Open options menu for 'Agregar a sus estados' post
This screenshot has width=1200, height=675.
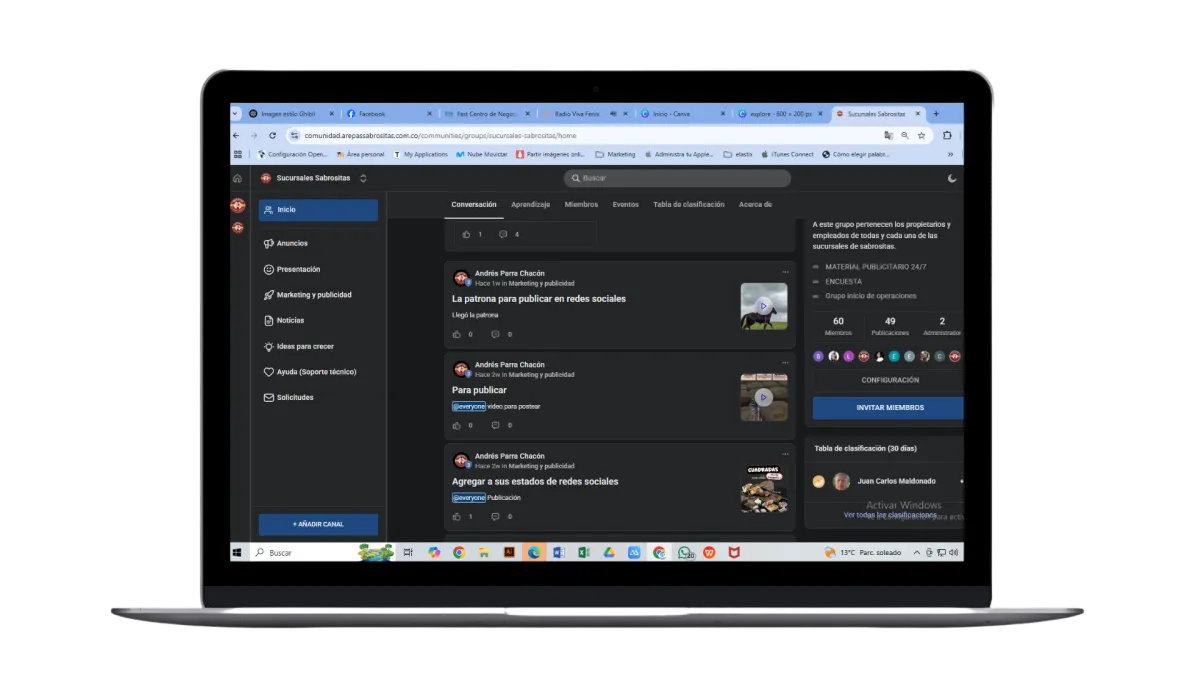click(x=786, y=454)
